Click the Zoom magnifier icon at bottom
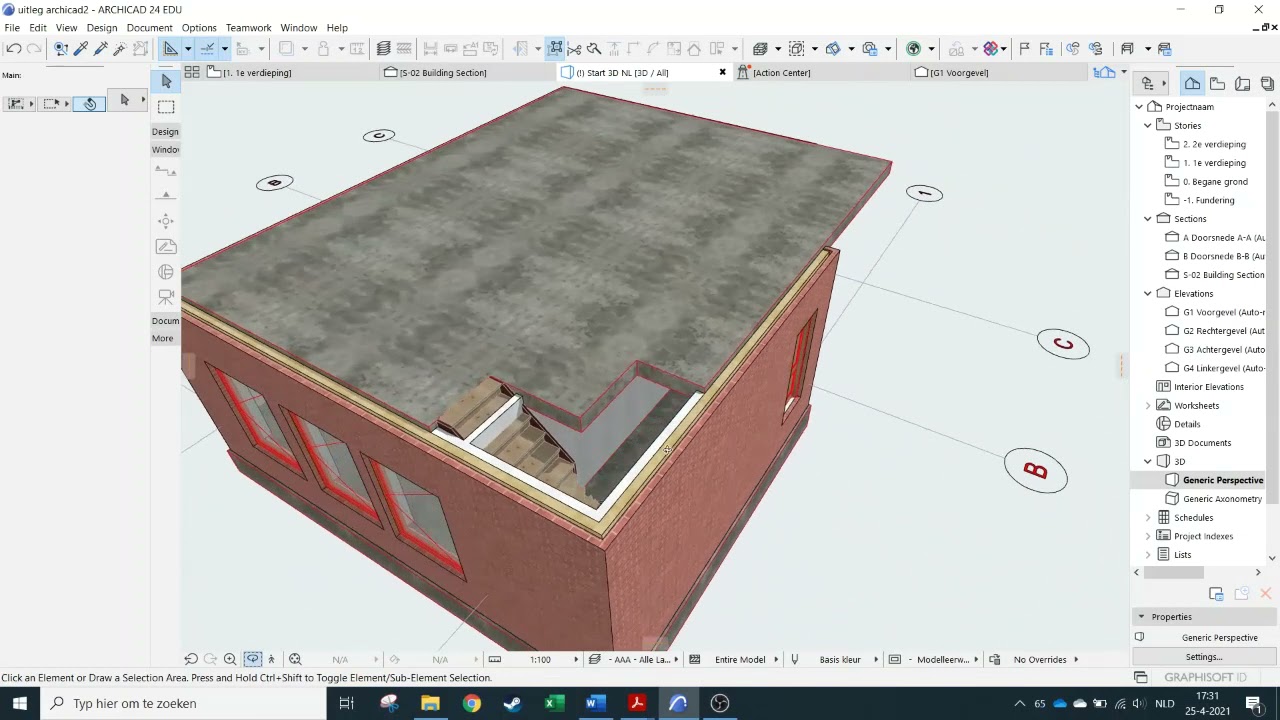 click(230, 659)
